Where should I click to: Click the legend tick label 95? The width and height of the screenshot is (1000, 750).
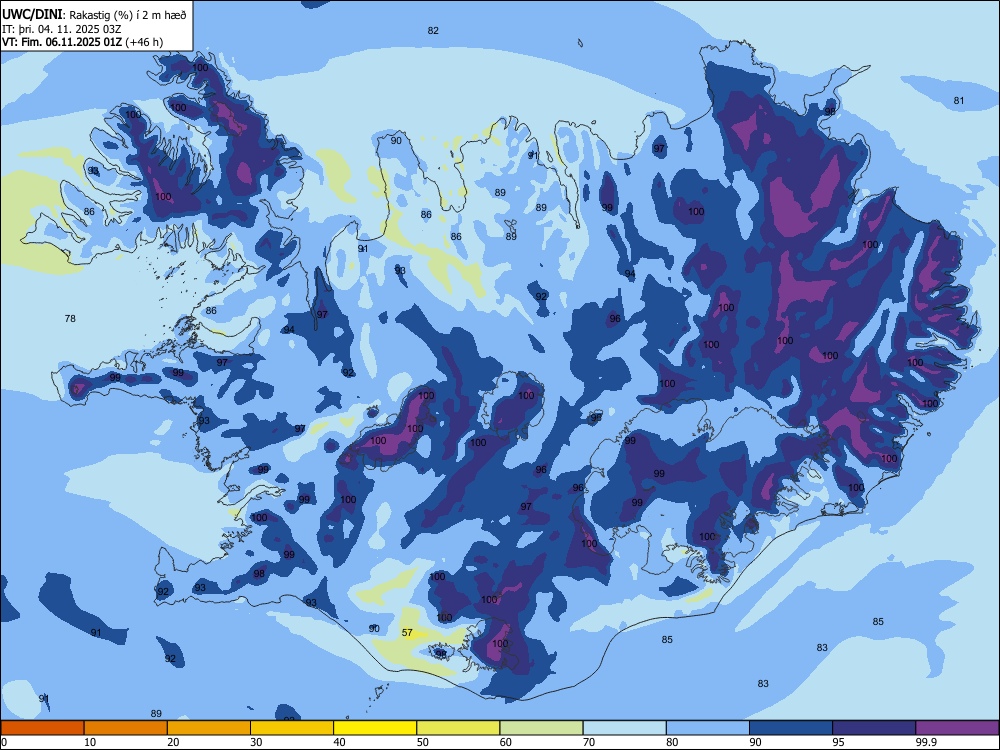[x=838, y=742]
